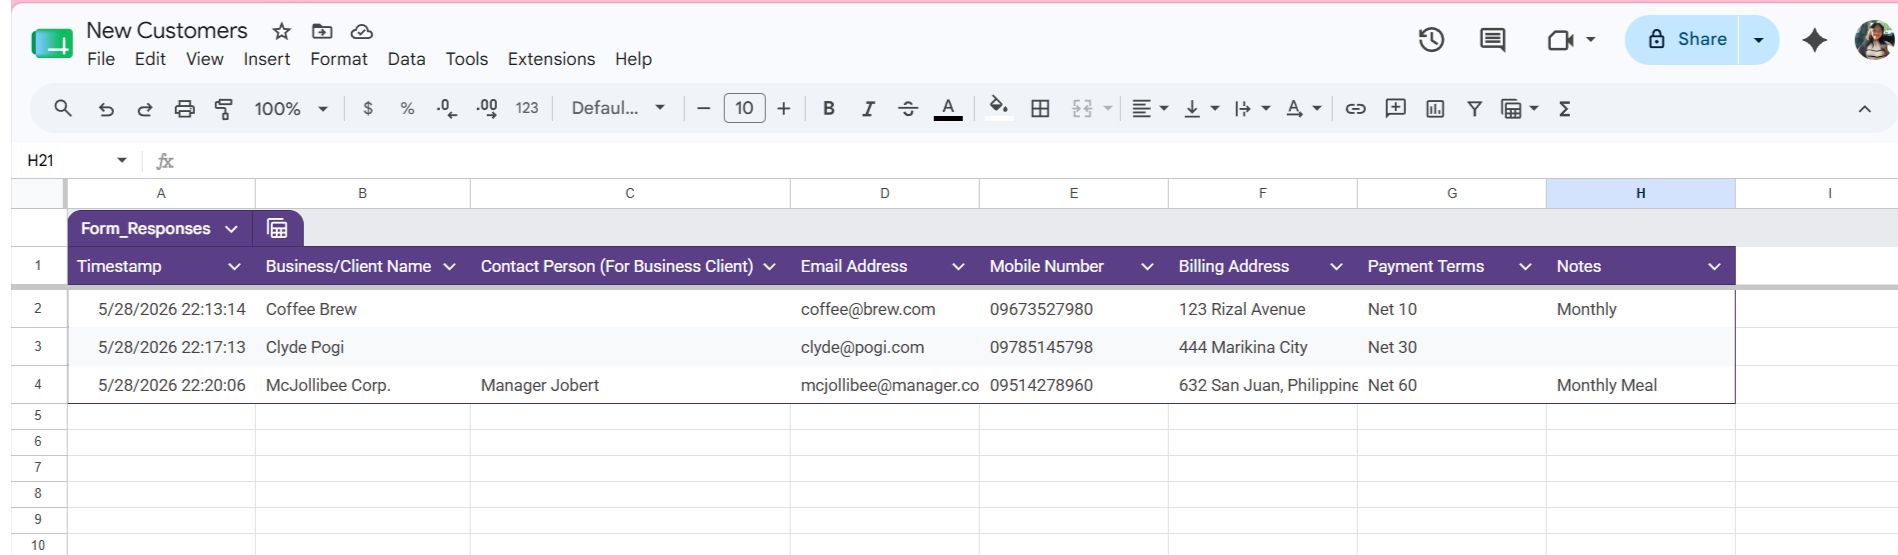
Task: Open the text rotation dropdown
Action: [x=1304, y=108]
